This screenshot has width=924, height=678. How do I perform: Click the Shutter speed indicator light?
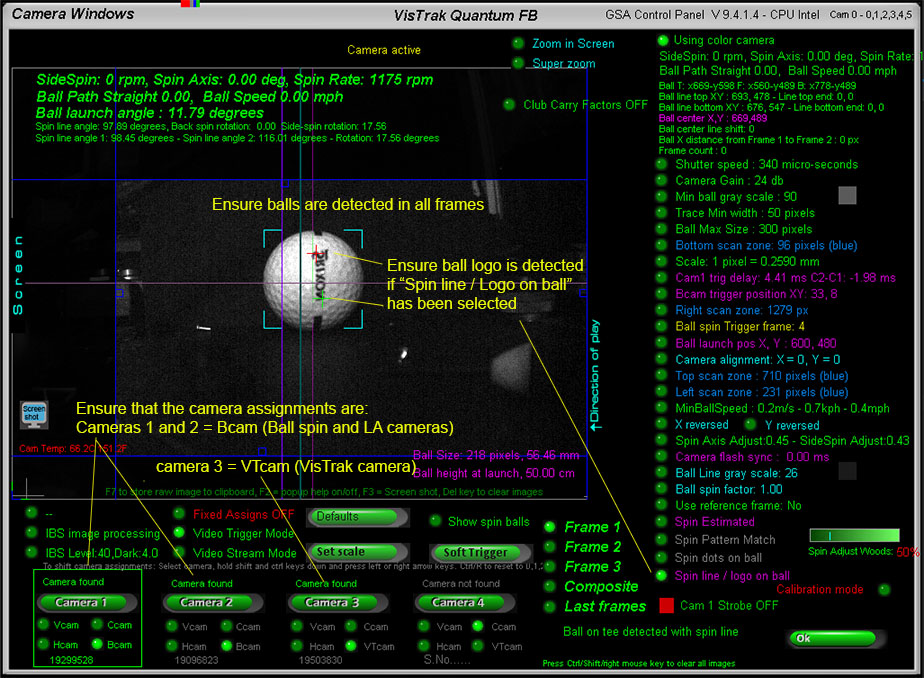(662, 164)
